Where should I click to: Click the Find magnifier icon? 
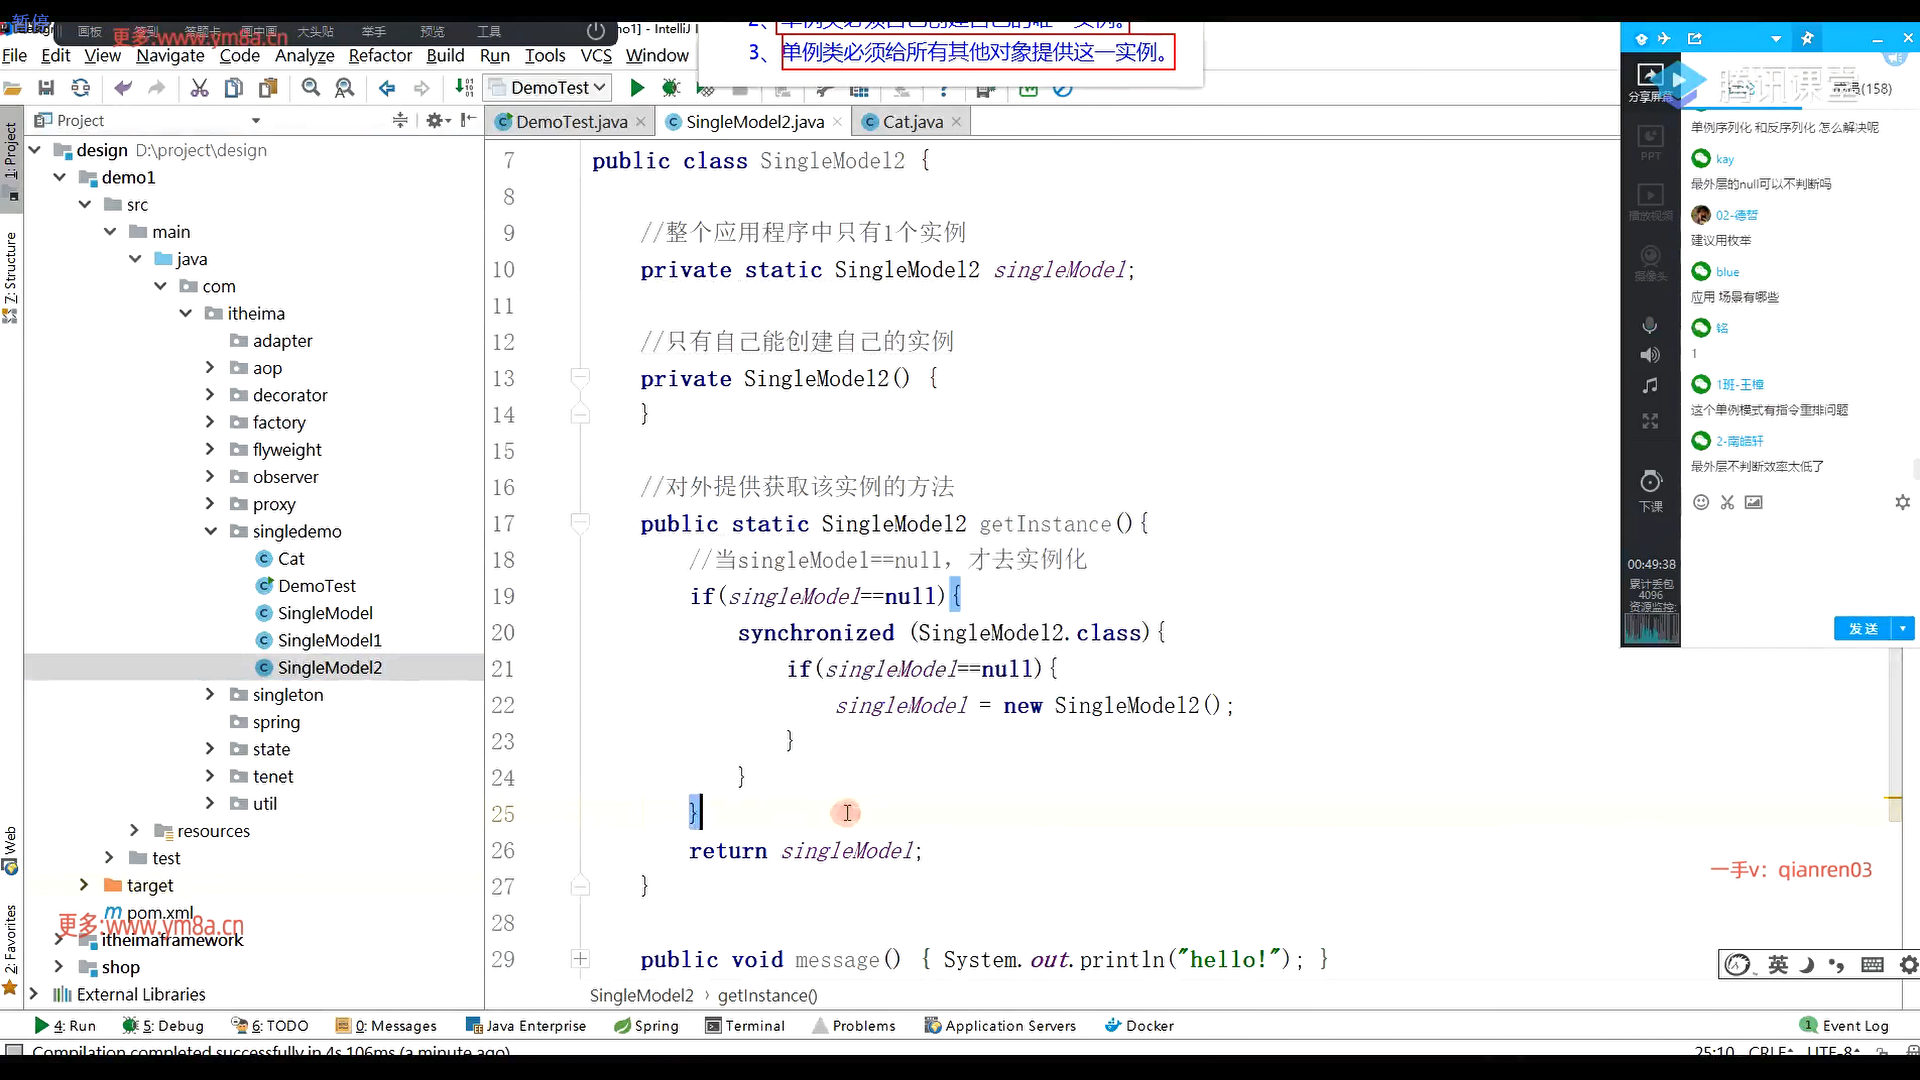click(x=311, y=88)
